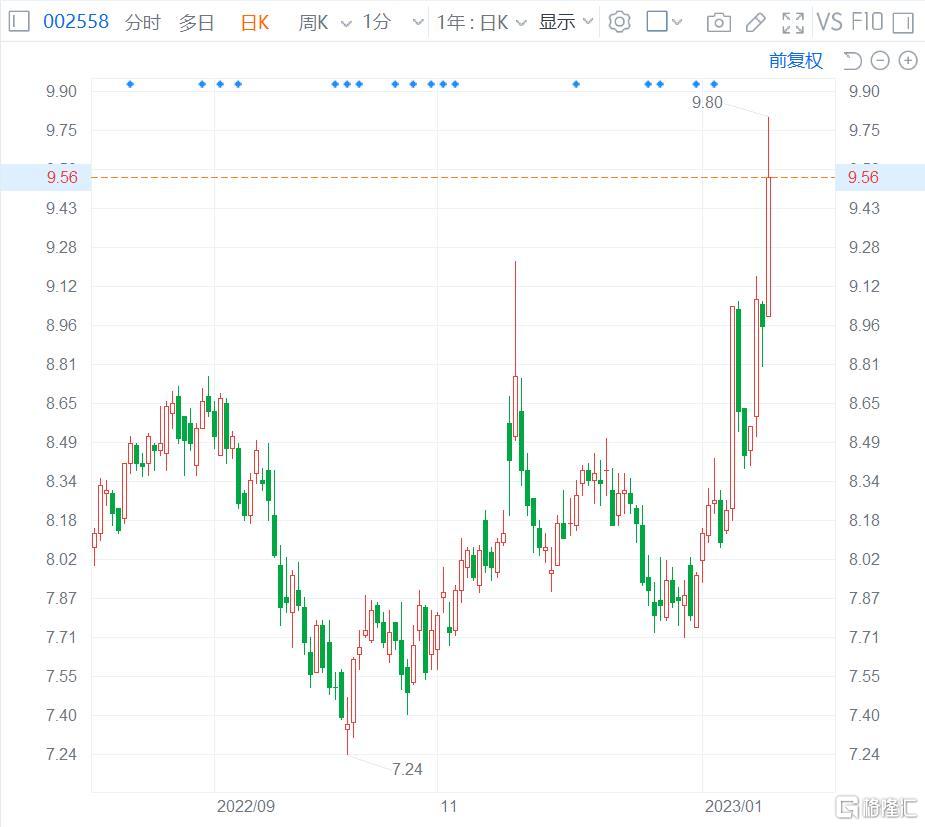Image resolution: width=925 pixels, height=827 pixels.
Task: Select the chart layout square icon
Action: [657, 22]
